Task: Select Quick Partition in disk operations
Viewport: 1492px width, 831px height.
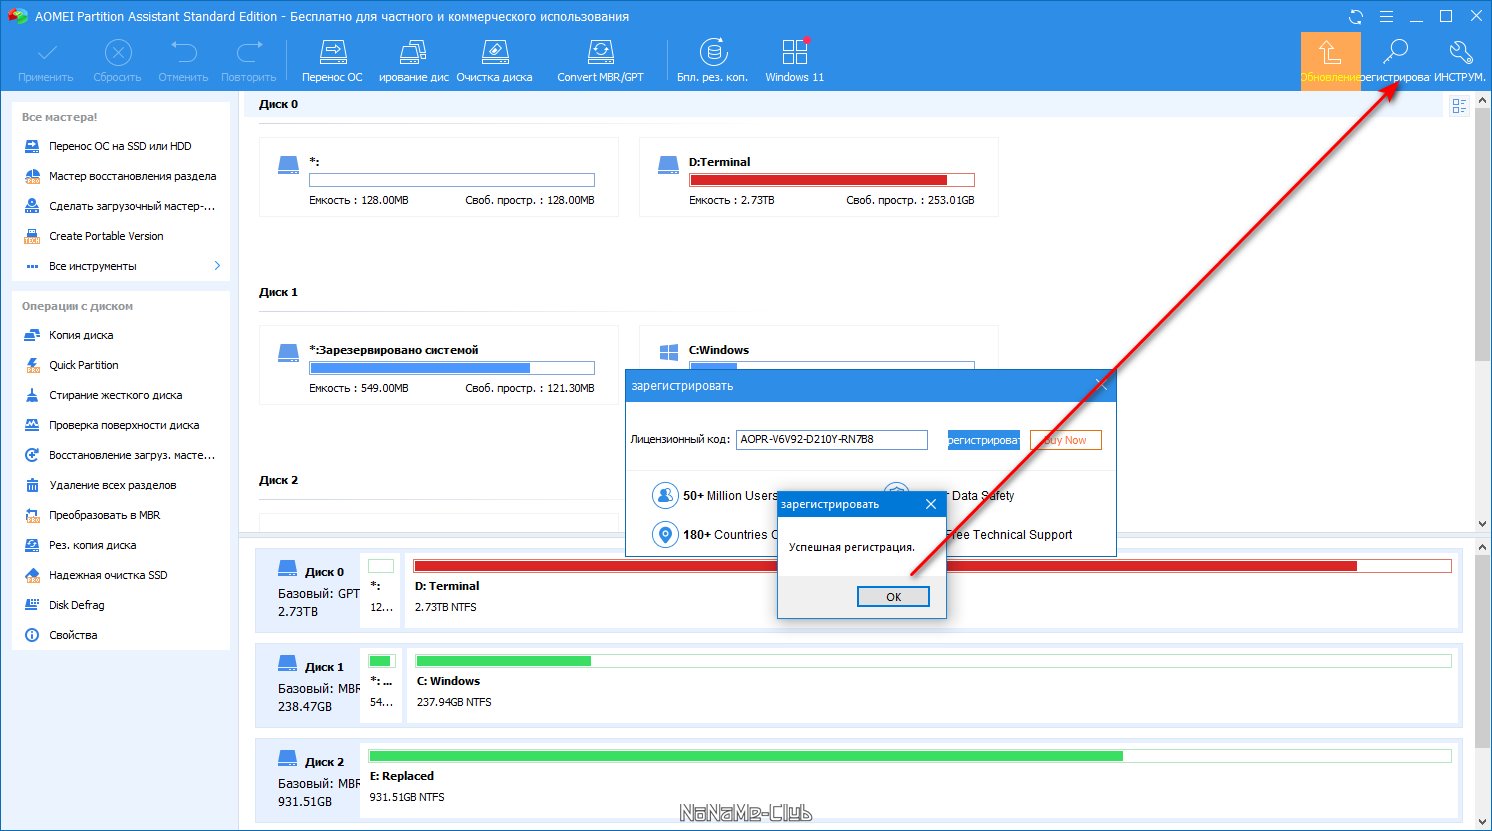Action: [84, 365]
